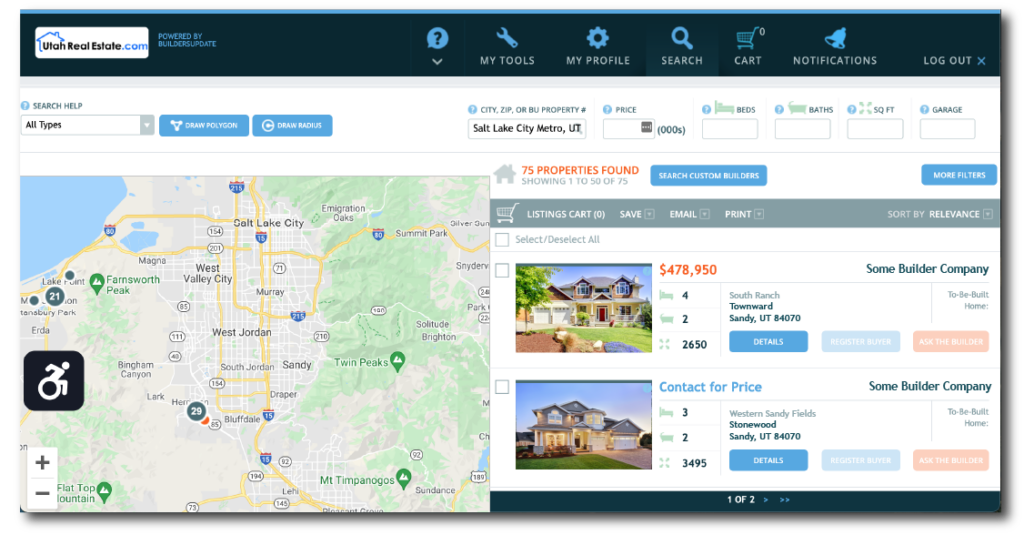Zoom out on the map
The height and width of the screenshot is (535, 1024).
click(42, 493)
